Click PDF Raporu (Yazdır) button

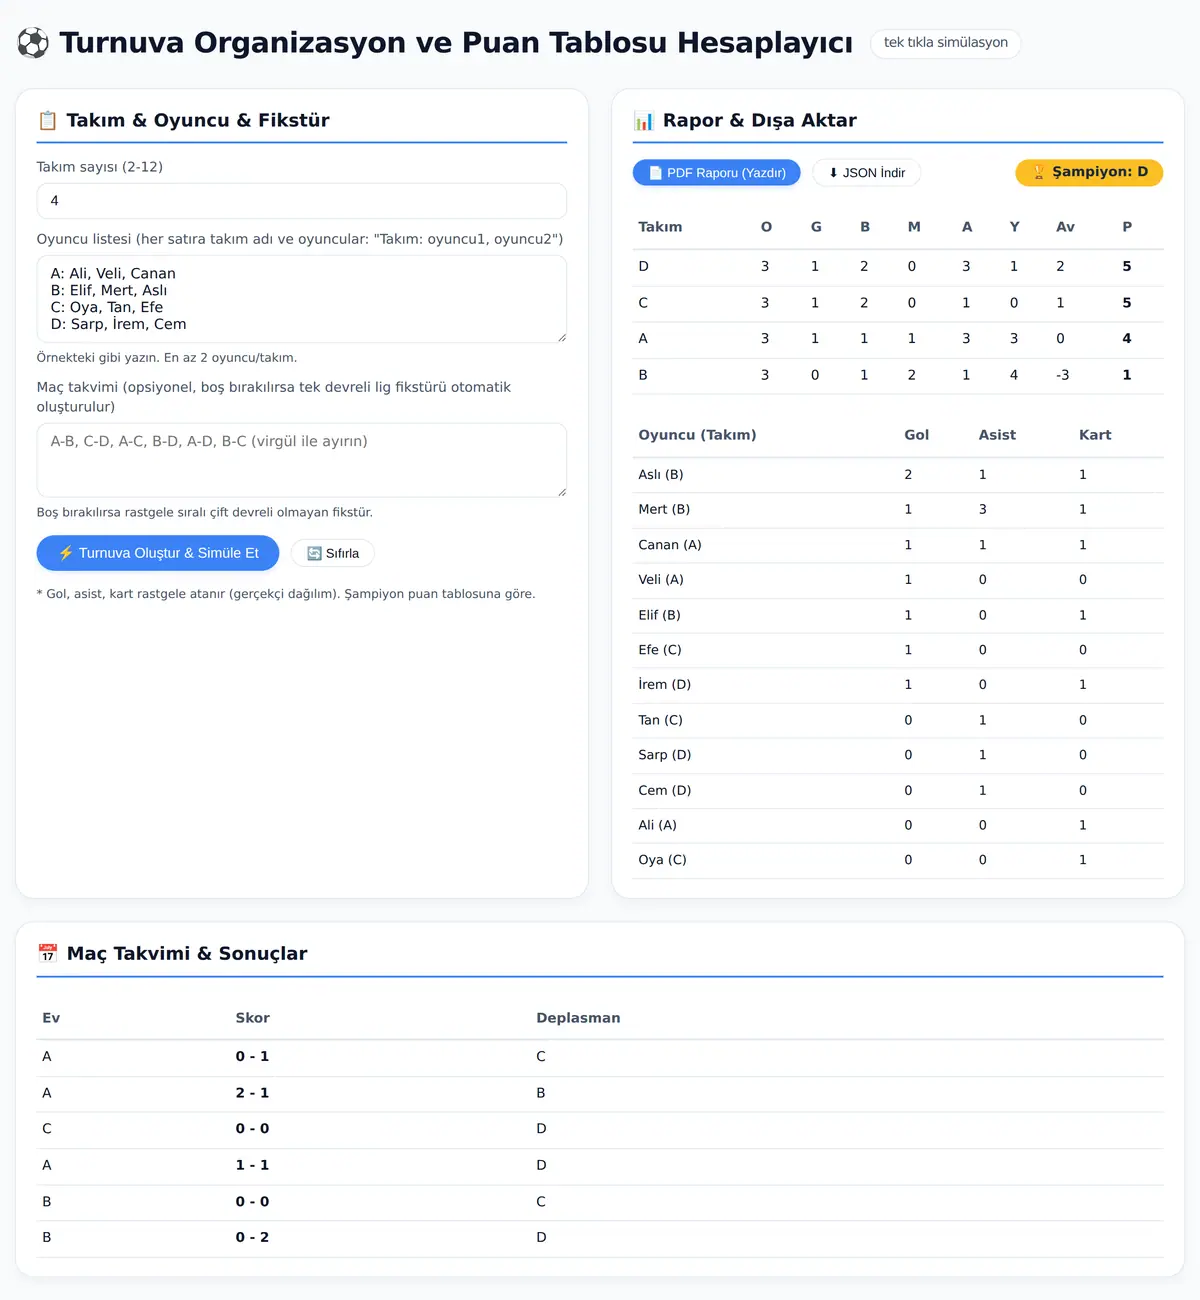click(x=717, y=173)
